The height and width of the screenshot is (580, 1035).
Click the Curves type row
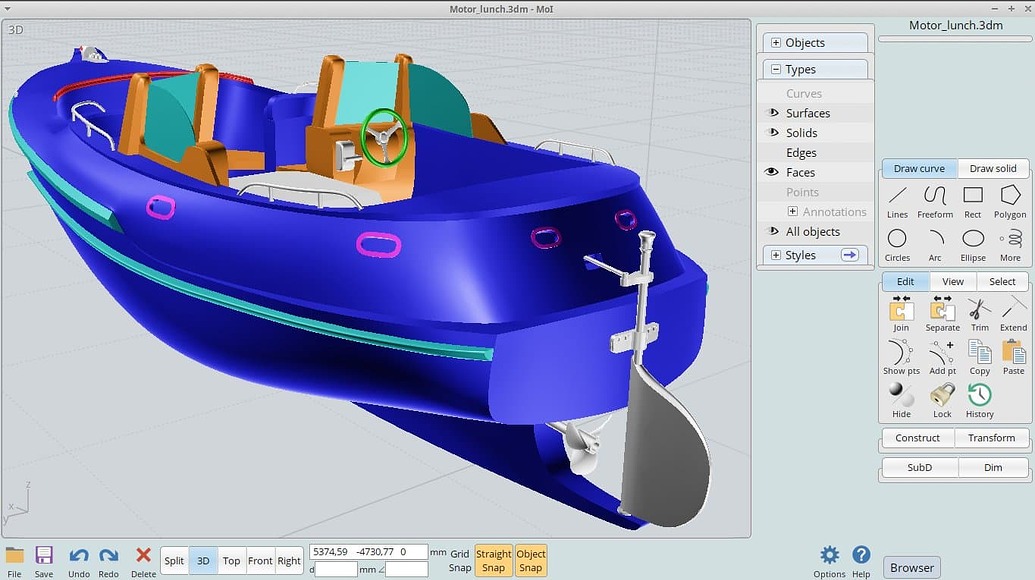(x=816, y=93)
